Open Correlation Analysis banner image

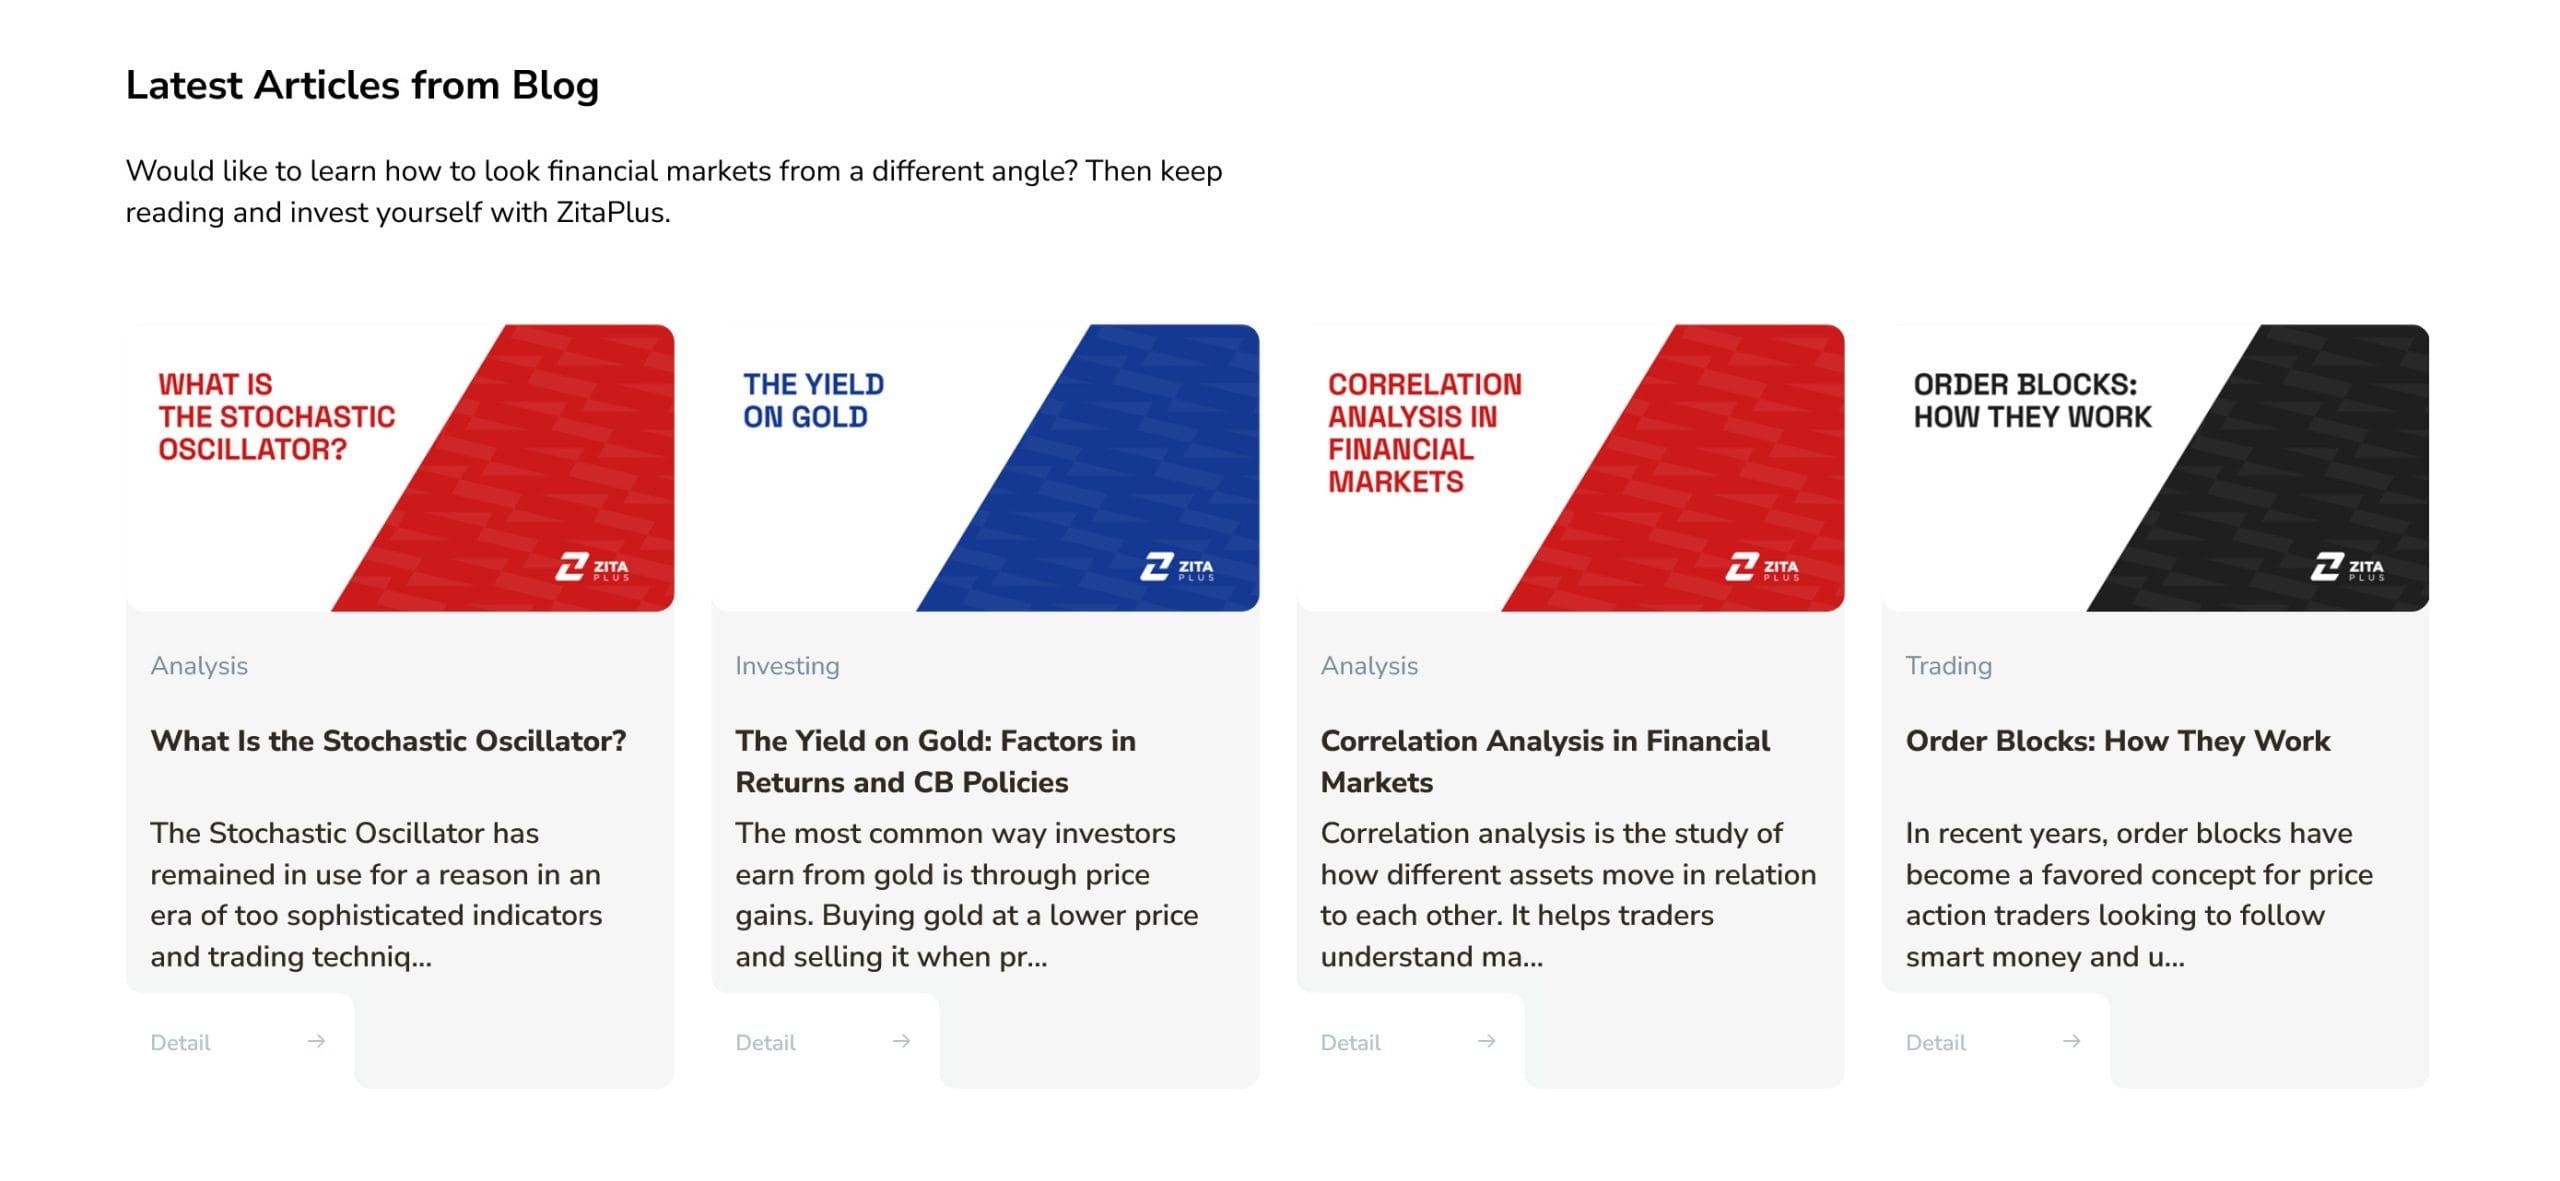coord(1570,467)
